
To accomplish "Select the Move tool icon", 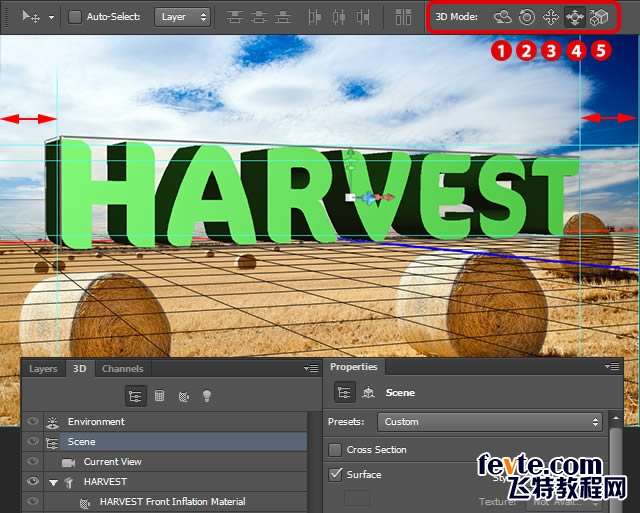I will point(31,17).
